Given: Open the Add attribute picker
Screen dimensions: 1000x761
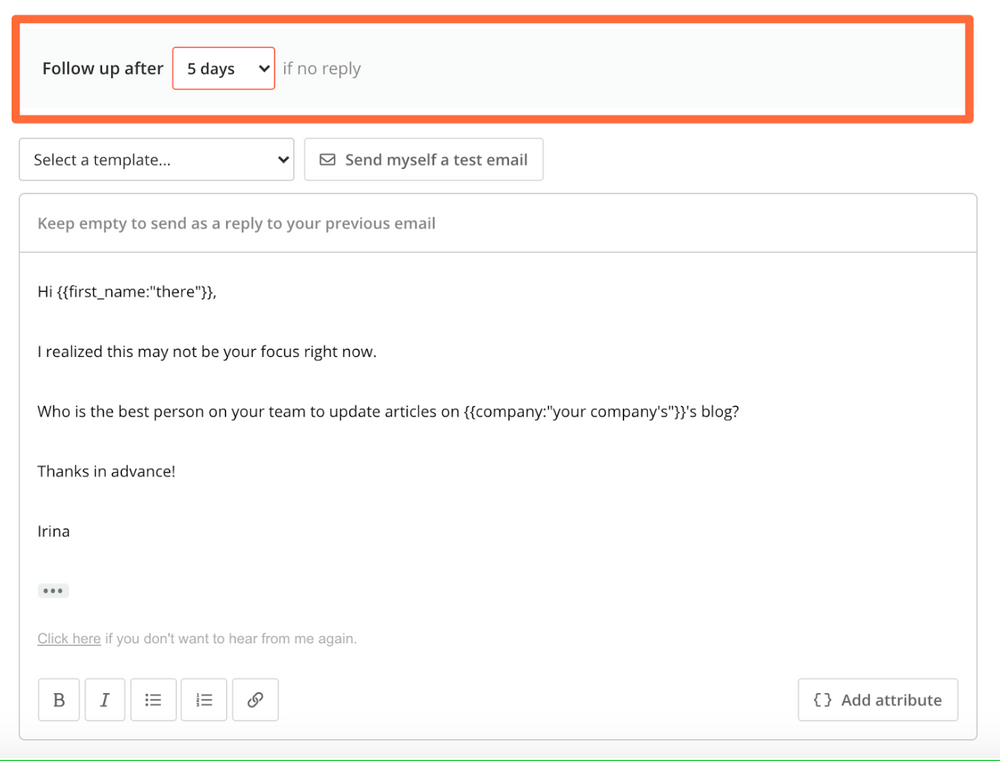Looking at the screenshot, I should [x=877, y=700].
